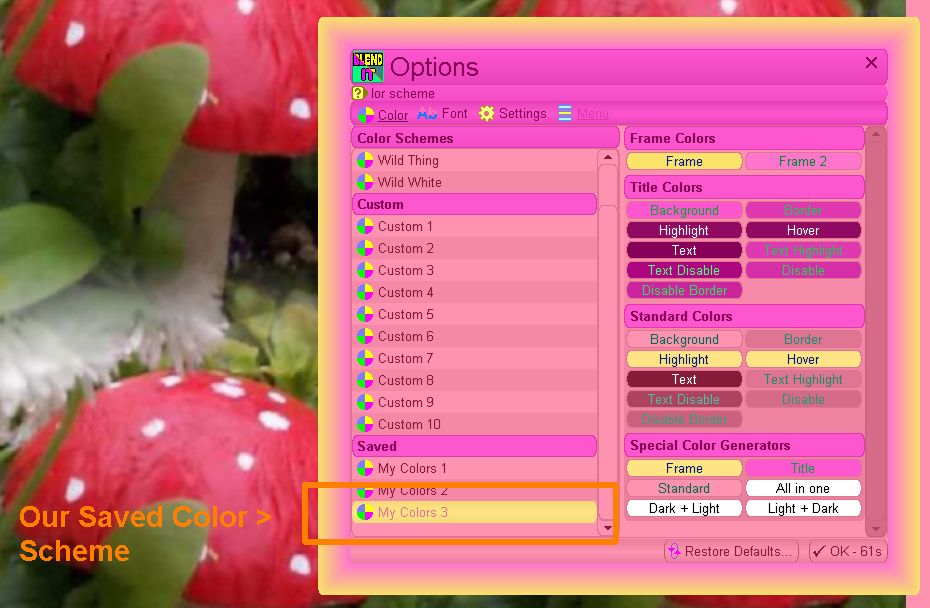Switch to the Settings tab
Viewport: 930px width, 608px height.
point(522,114)
